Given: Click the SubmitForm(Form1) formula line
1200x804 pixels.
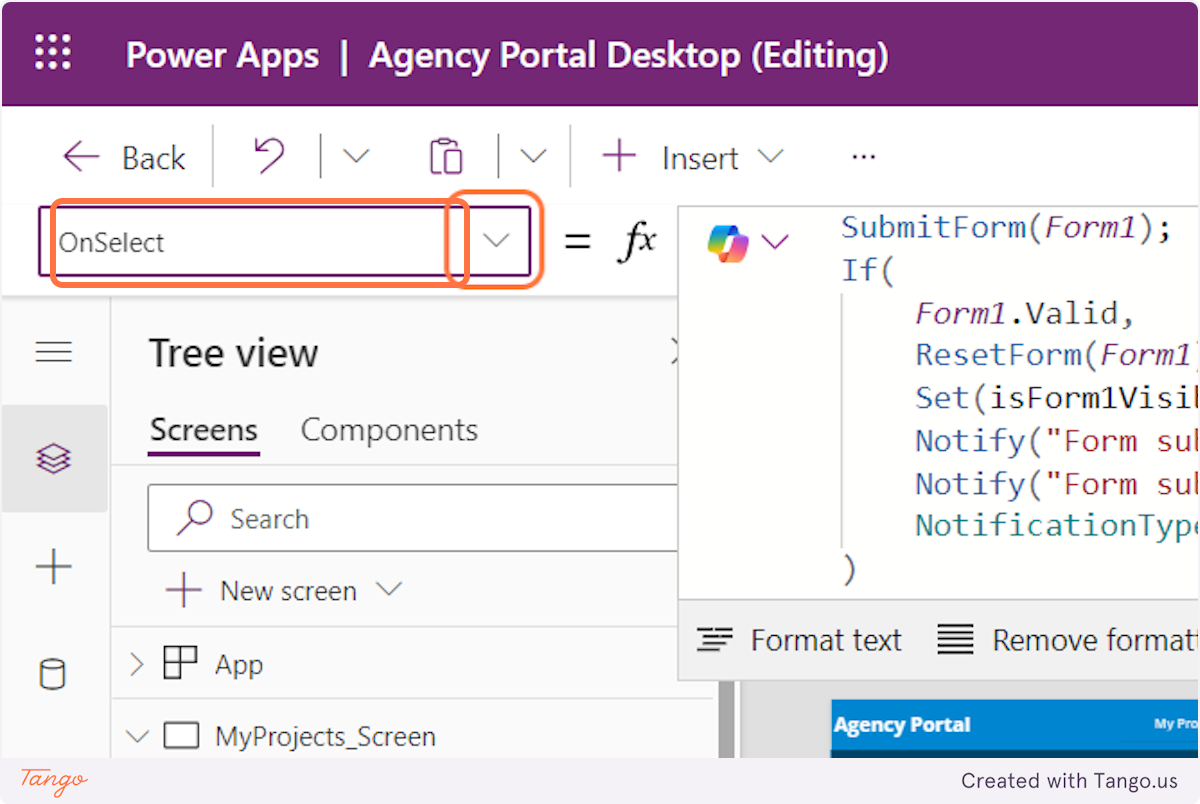Looking at the screenshot, I should click(x=1006, y=228).
